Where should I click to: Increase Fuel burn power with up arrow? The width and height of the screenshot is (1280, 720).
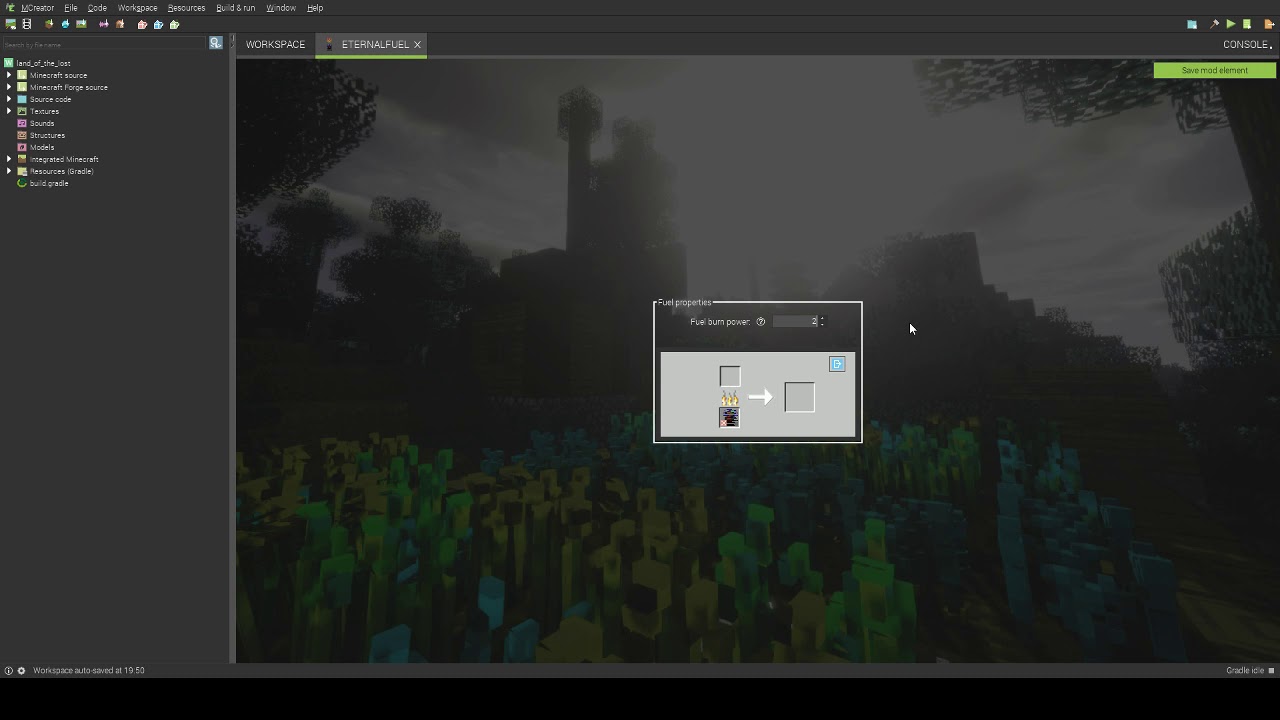822,319
